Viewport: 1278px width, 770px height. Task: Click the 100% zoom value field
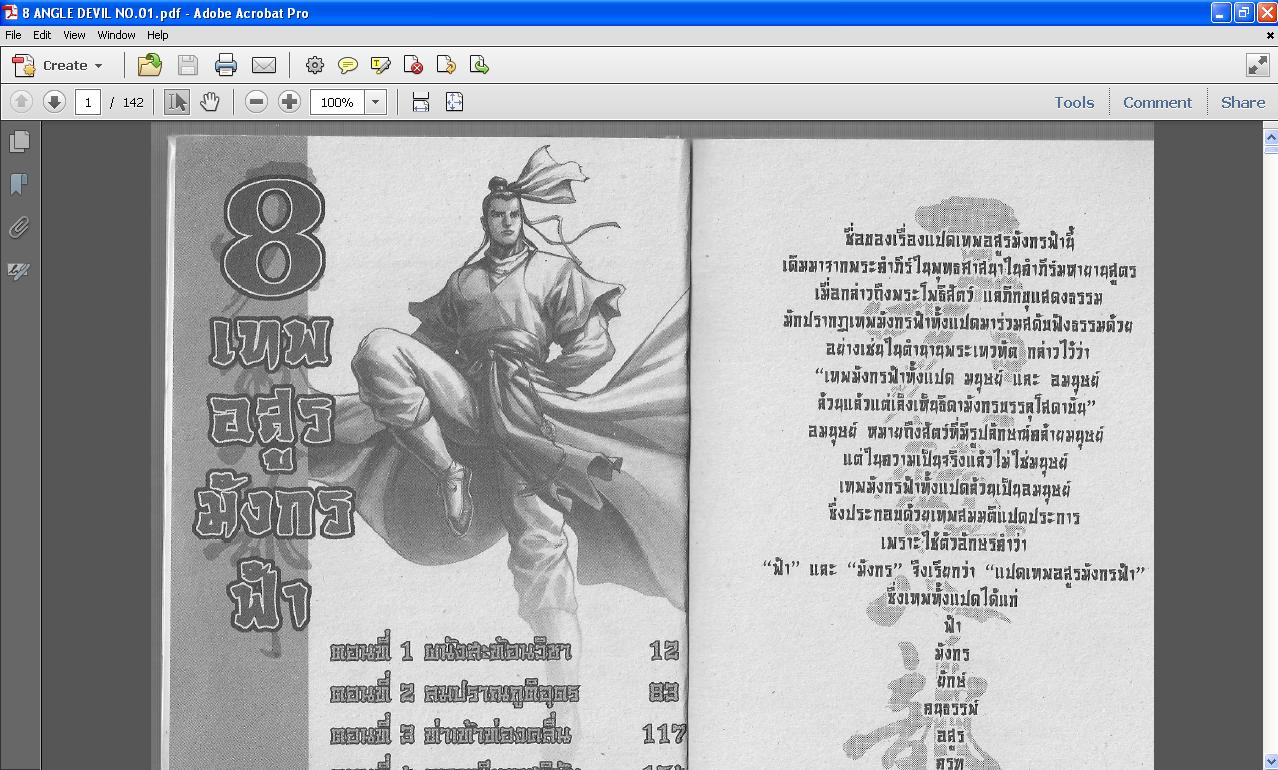(x=338, y=102)
